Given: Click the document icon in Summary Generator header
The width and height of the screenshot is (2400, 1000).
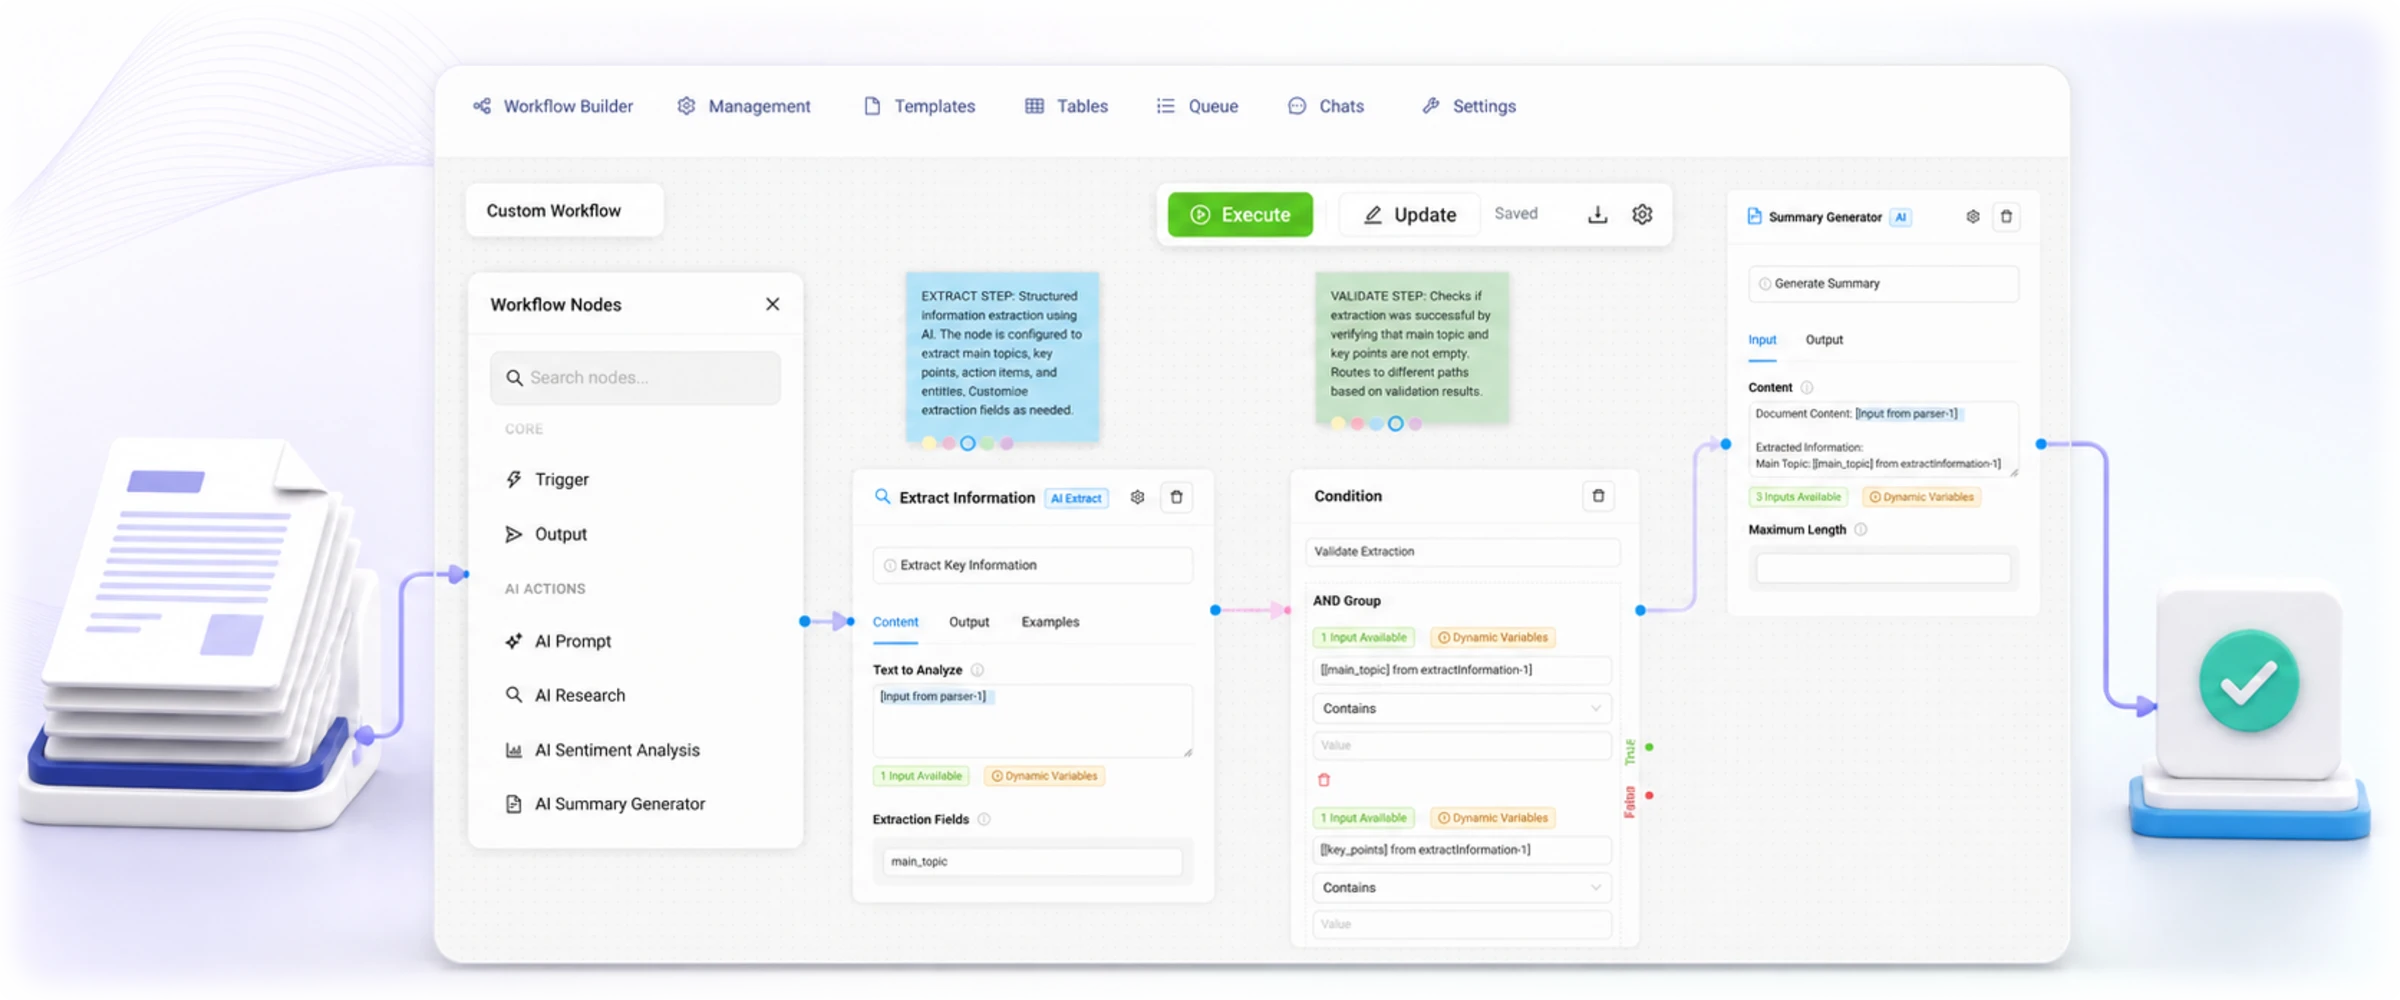Looking at the screenshot, I should (1754, 217).
